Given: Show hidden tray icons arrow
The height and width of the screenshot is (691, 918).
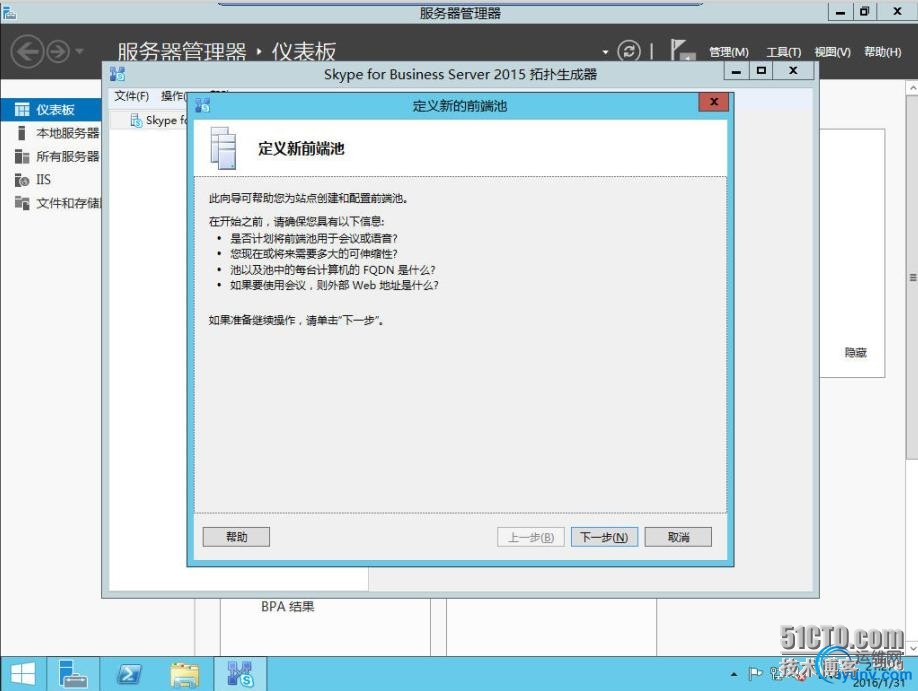Looking at the screenshot, I should click(734, 675).
